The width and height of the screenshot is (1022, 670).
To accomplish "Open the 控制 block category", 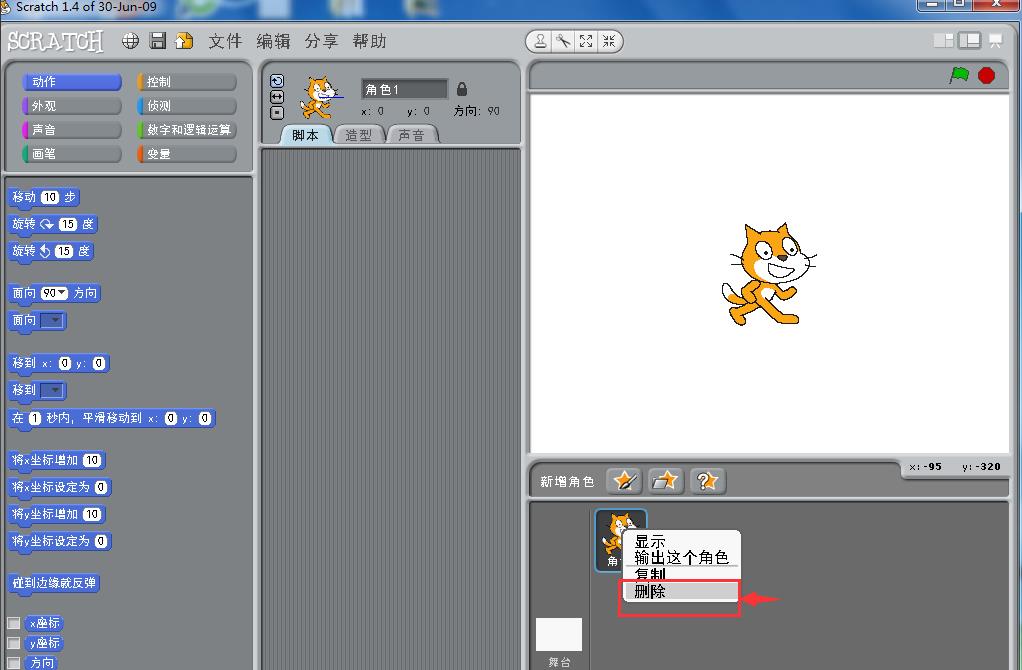I will point(187,82).
